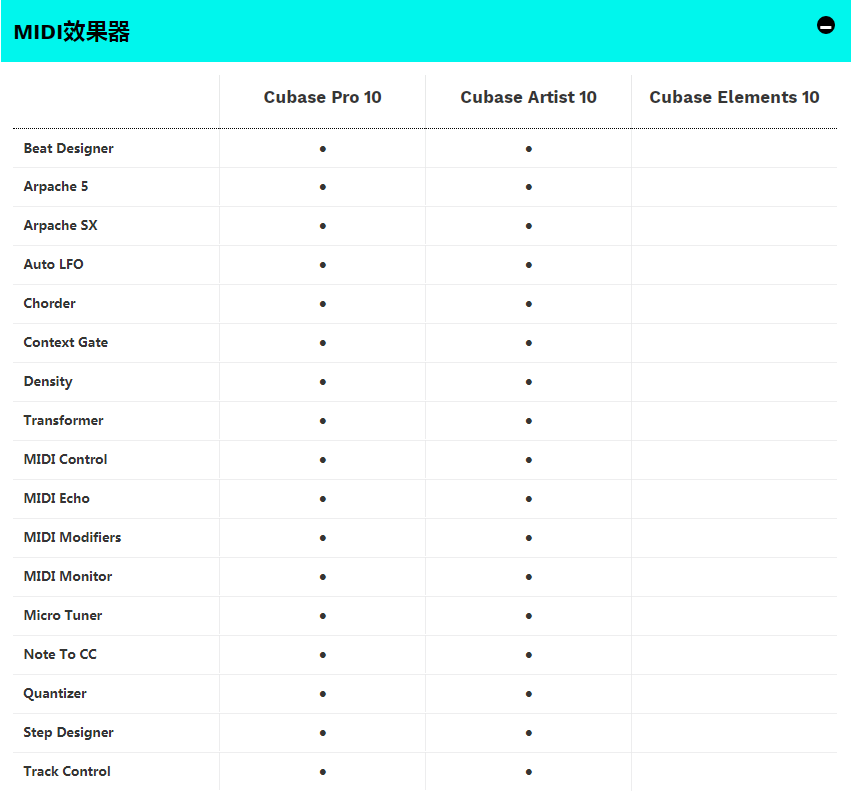Click Chorder dot under Cubase Artist 10

coord(529,304)
